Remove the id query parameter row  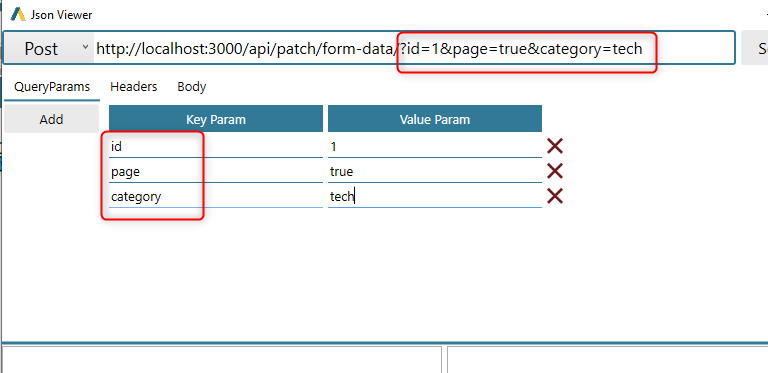[x=554, y=146]
